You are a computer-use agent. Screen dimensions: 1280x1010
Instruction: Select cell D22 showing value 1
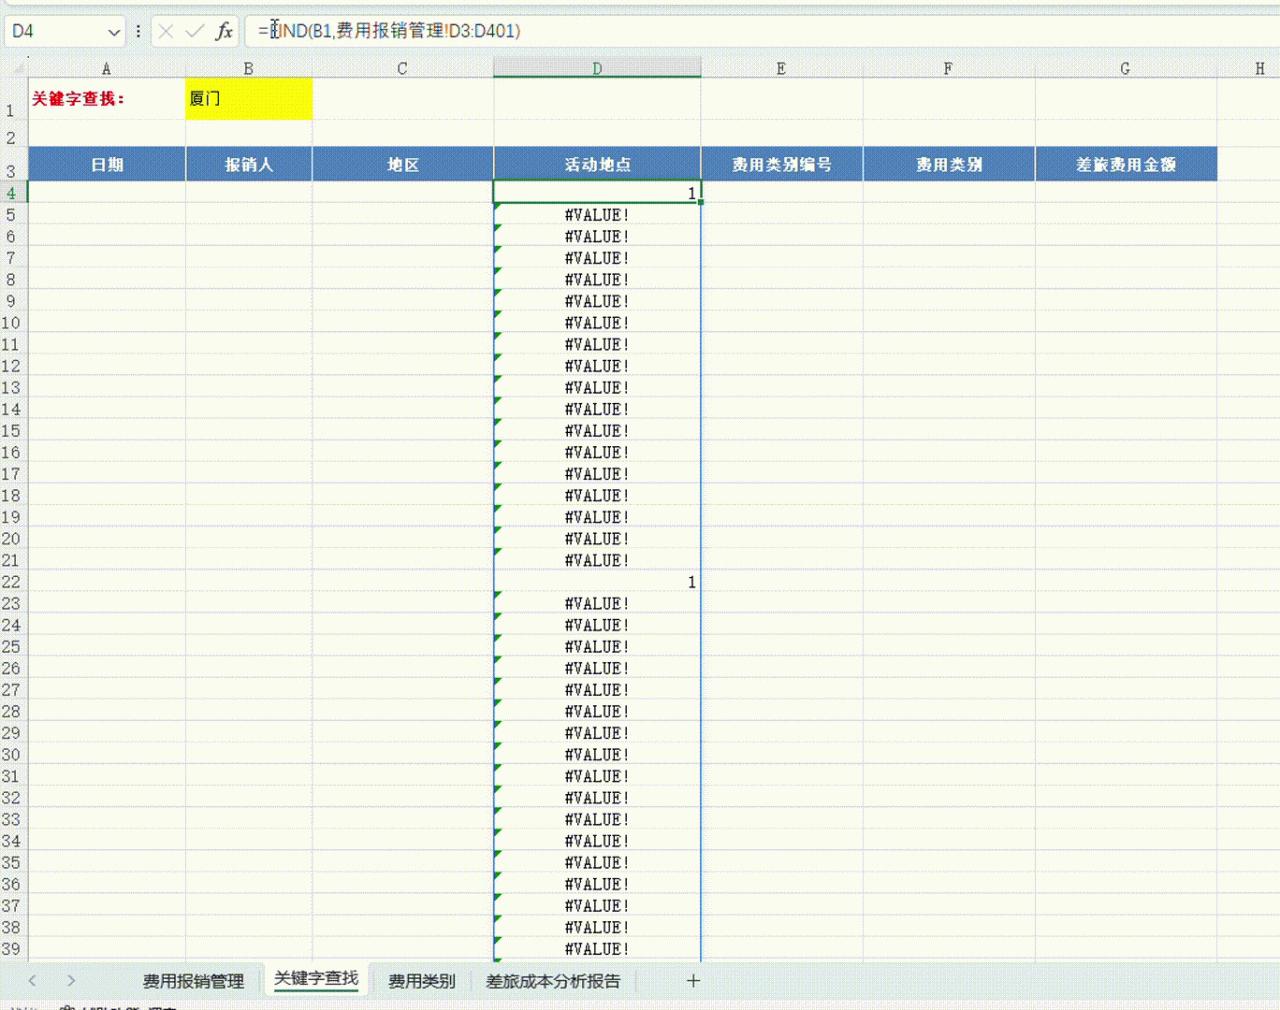click(597, 582)
